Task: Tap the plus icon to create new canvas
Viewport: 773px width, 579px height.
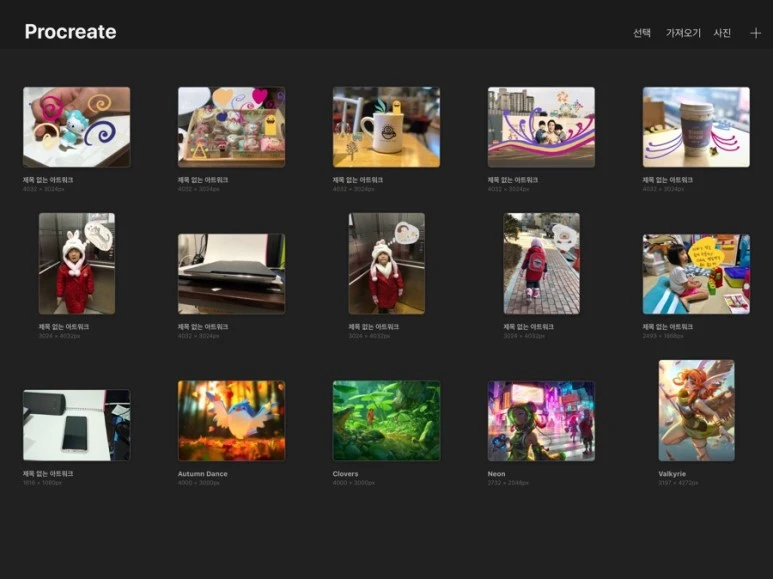Action: tap(755, 33)
